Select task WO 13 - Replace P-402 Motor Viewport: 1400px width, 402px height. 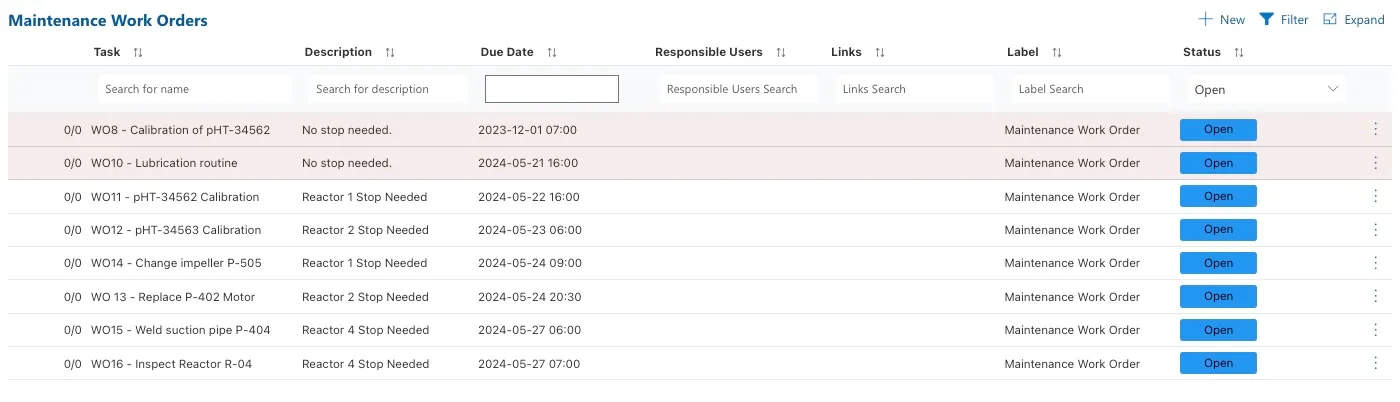(x=173, y=297)
